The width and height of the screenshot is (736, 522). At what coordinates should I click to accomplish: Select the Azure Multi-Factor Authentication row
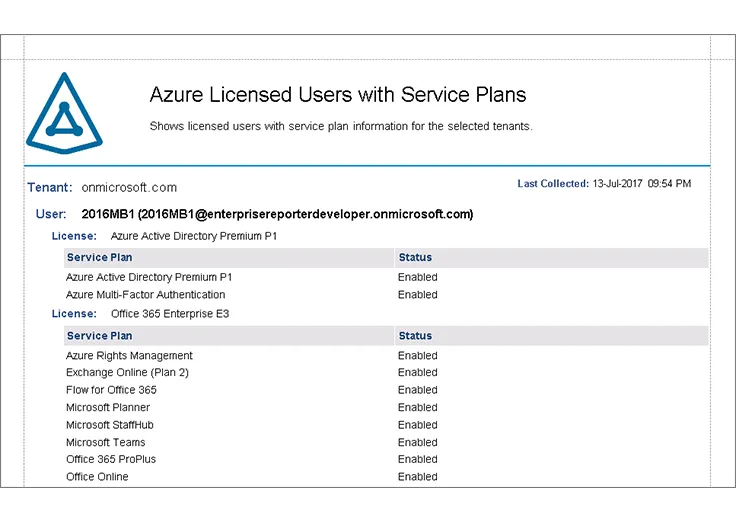coord(145,295)
